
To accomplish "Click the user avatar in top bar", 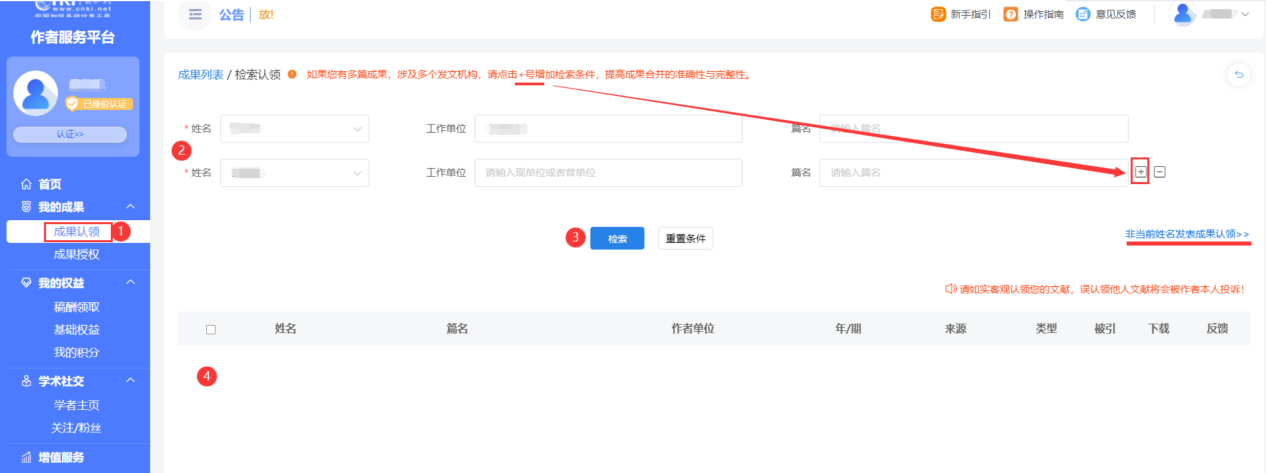I will tap(1185, 14).
